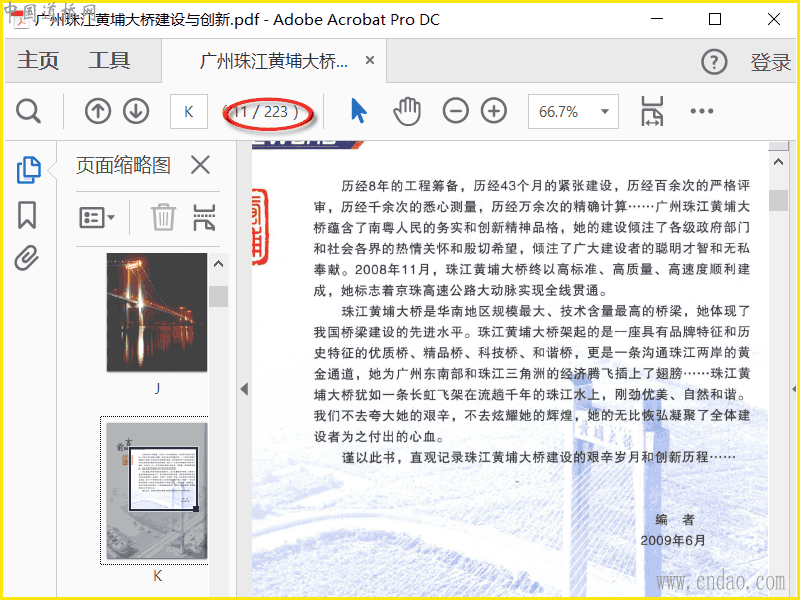The height and width of the screenshot is (600, 800).
Task: Close the 页面缩略图 panel
Action: (200, 165)
